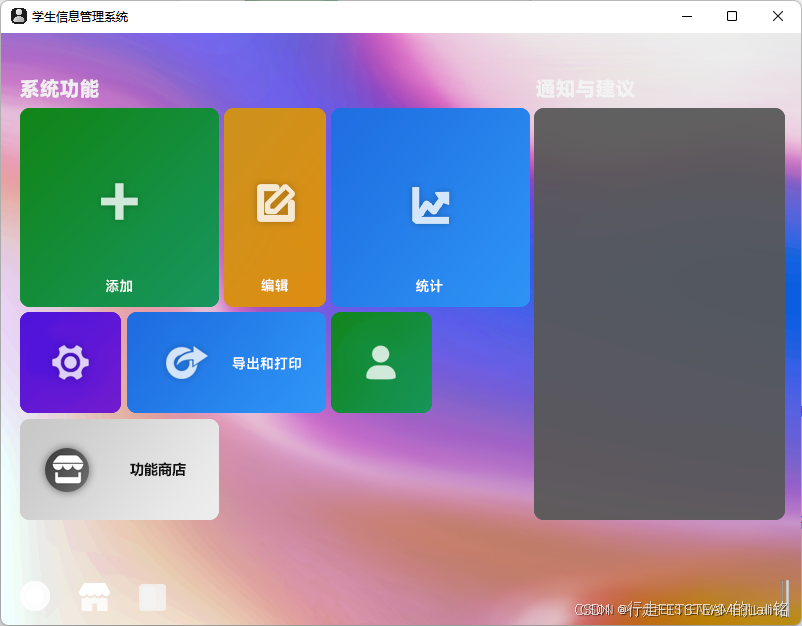Click the 通知与建议 heading text

[585, 89]
